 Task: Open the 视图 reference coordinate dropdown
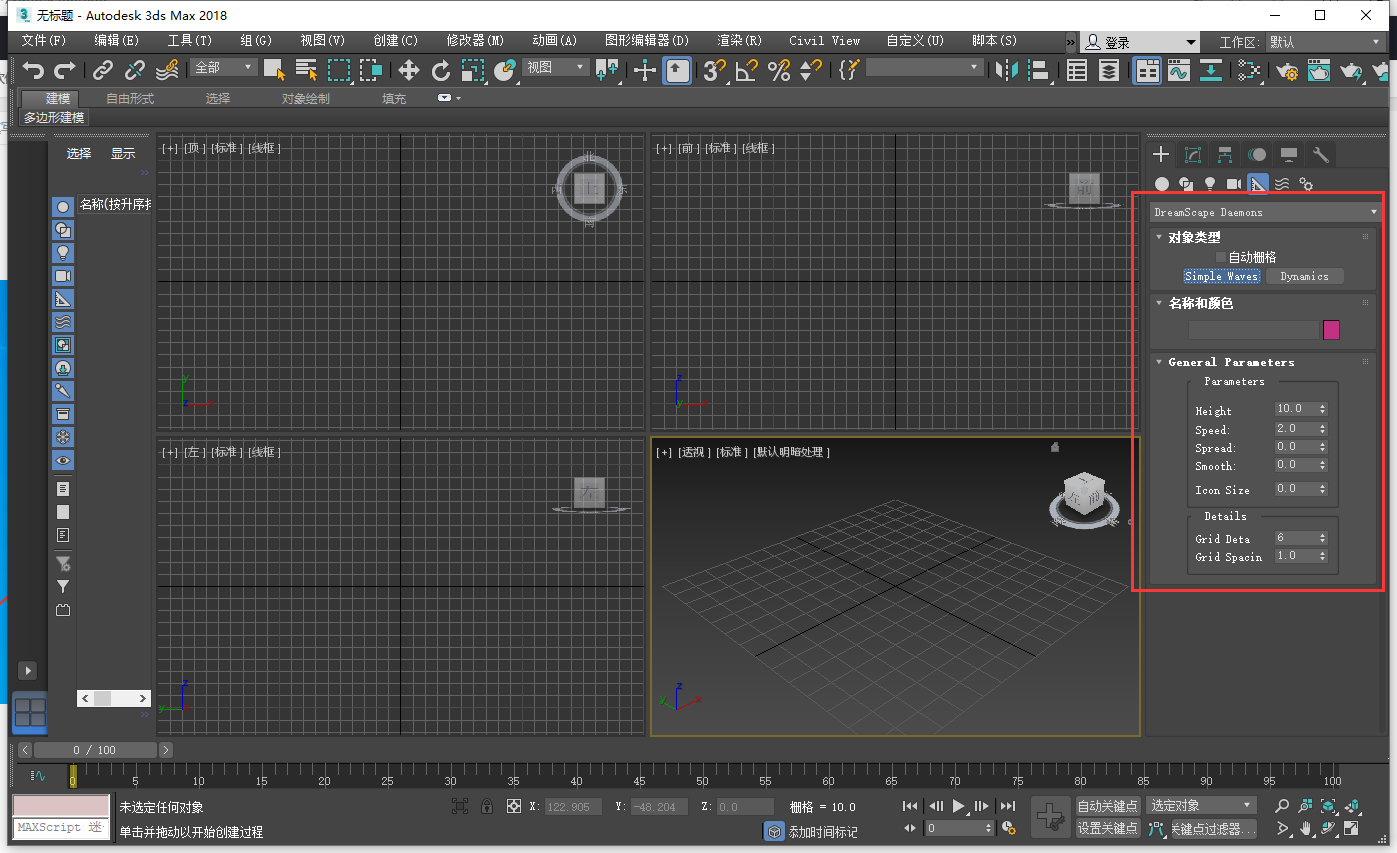tap(555, 67)
